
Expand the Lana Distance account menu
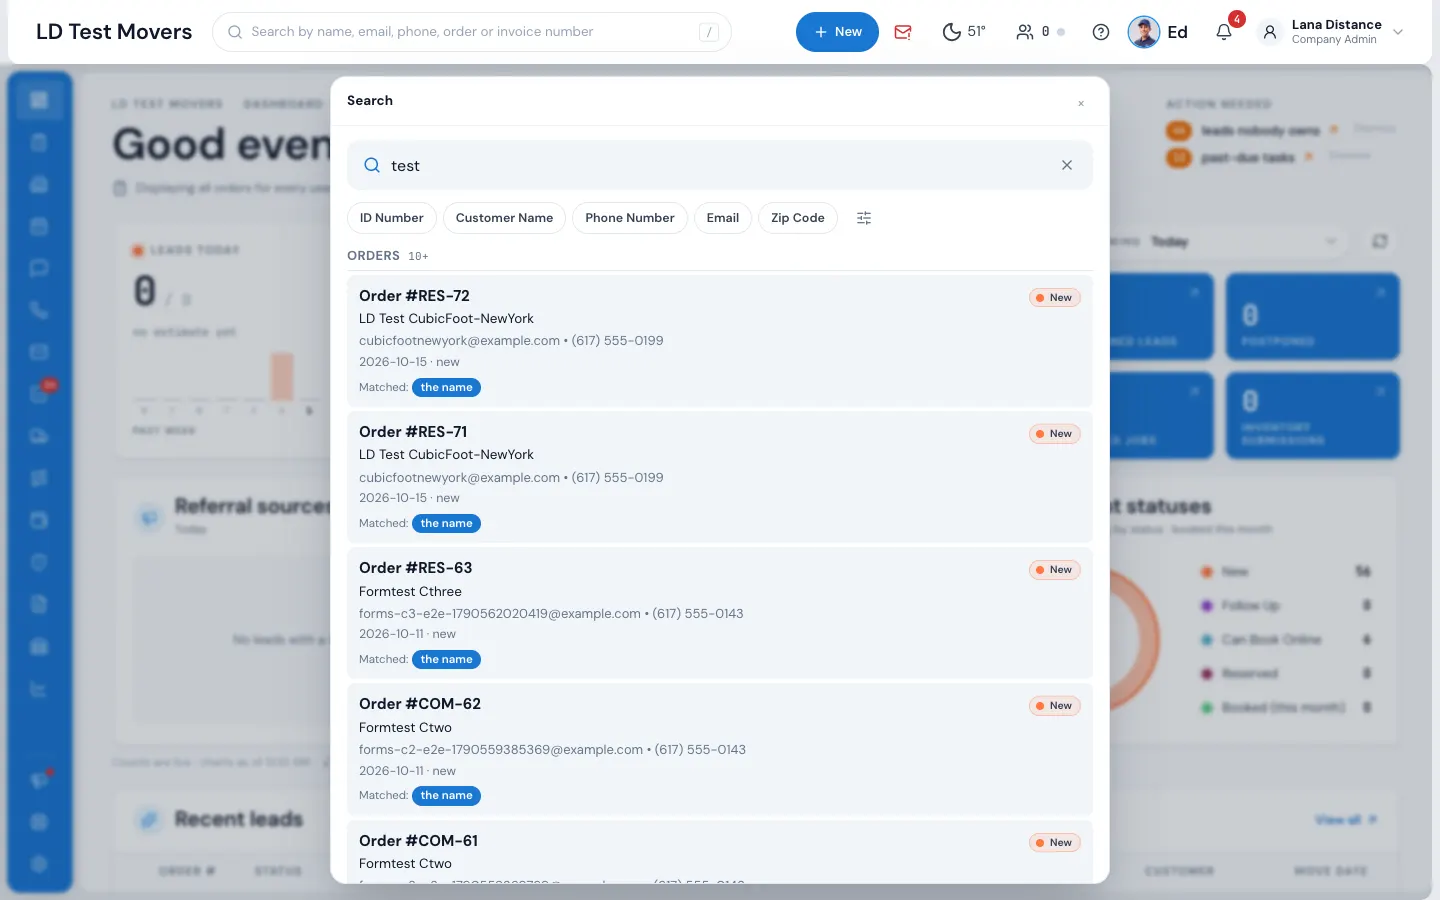pyautogui.click(x=1332, y=32)
